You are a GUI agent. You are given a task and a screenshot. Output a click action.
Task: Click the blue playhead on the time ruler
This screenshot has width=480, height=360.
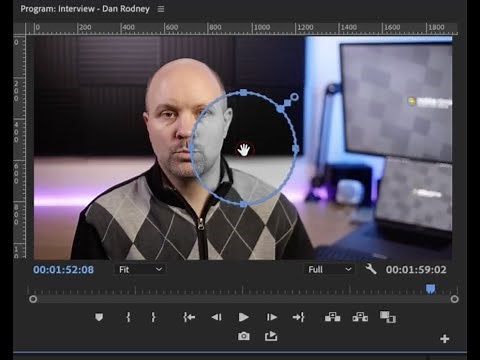430,289
